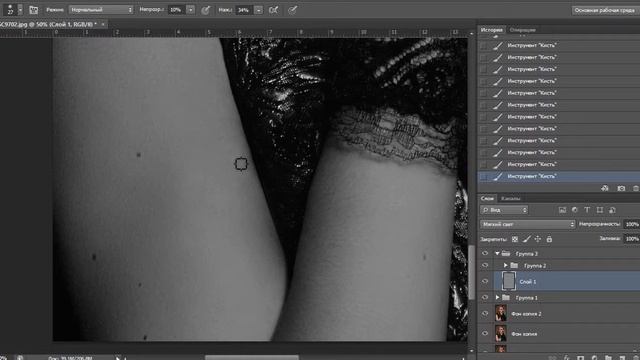Collapse the Группа 3 group
Screen dimensions: 640x360
(x=497, y=253)
